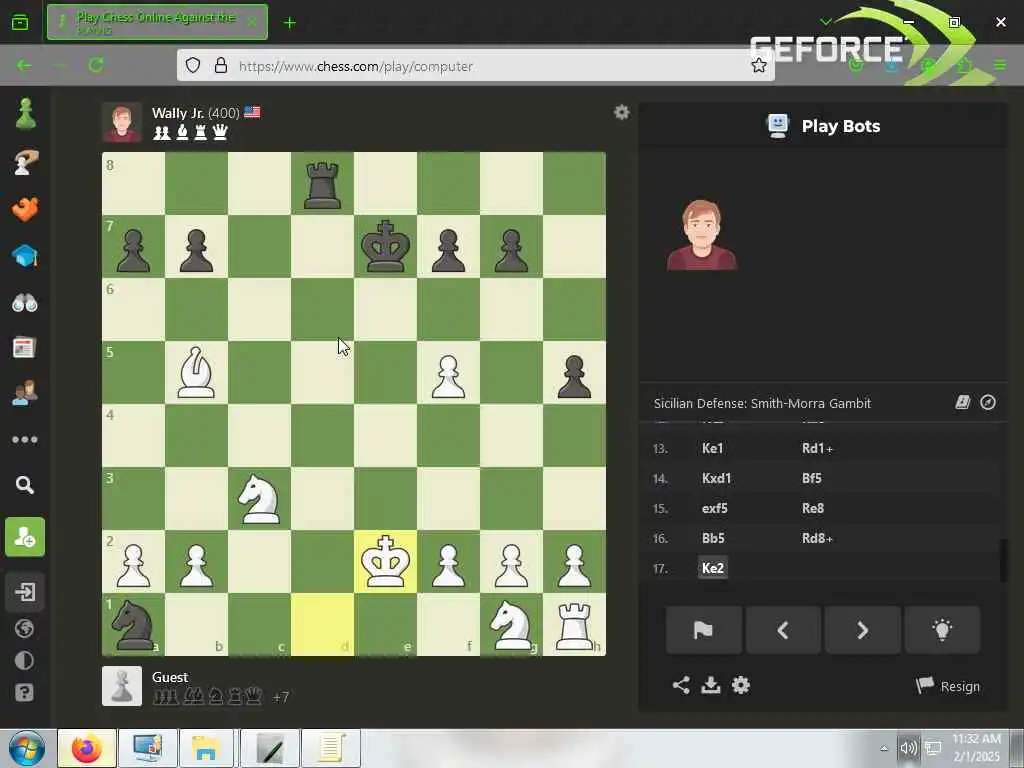The height and width of the screenshot is (768, 1024).
Task: Open board settings gear above the board
Action: (622, 112)
